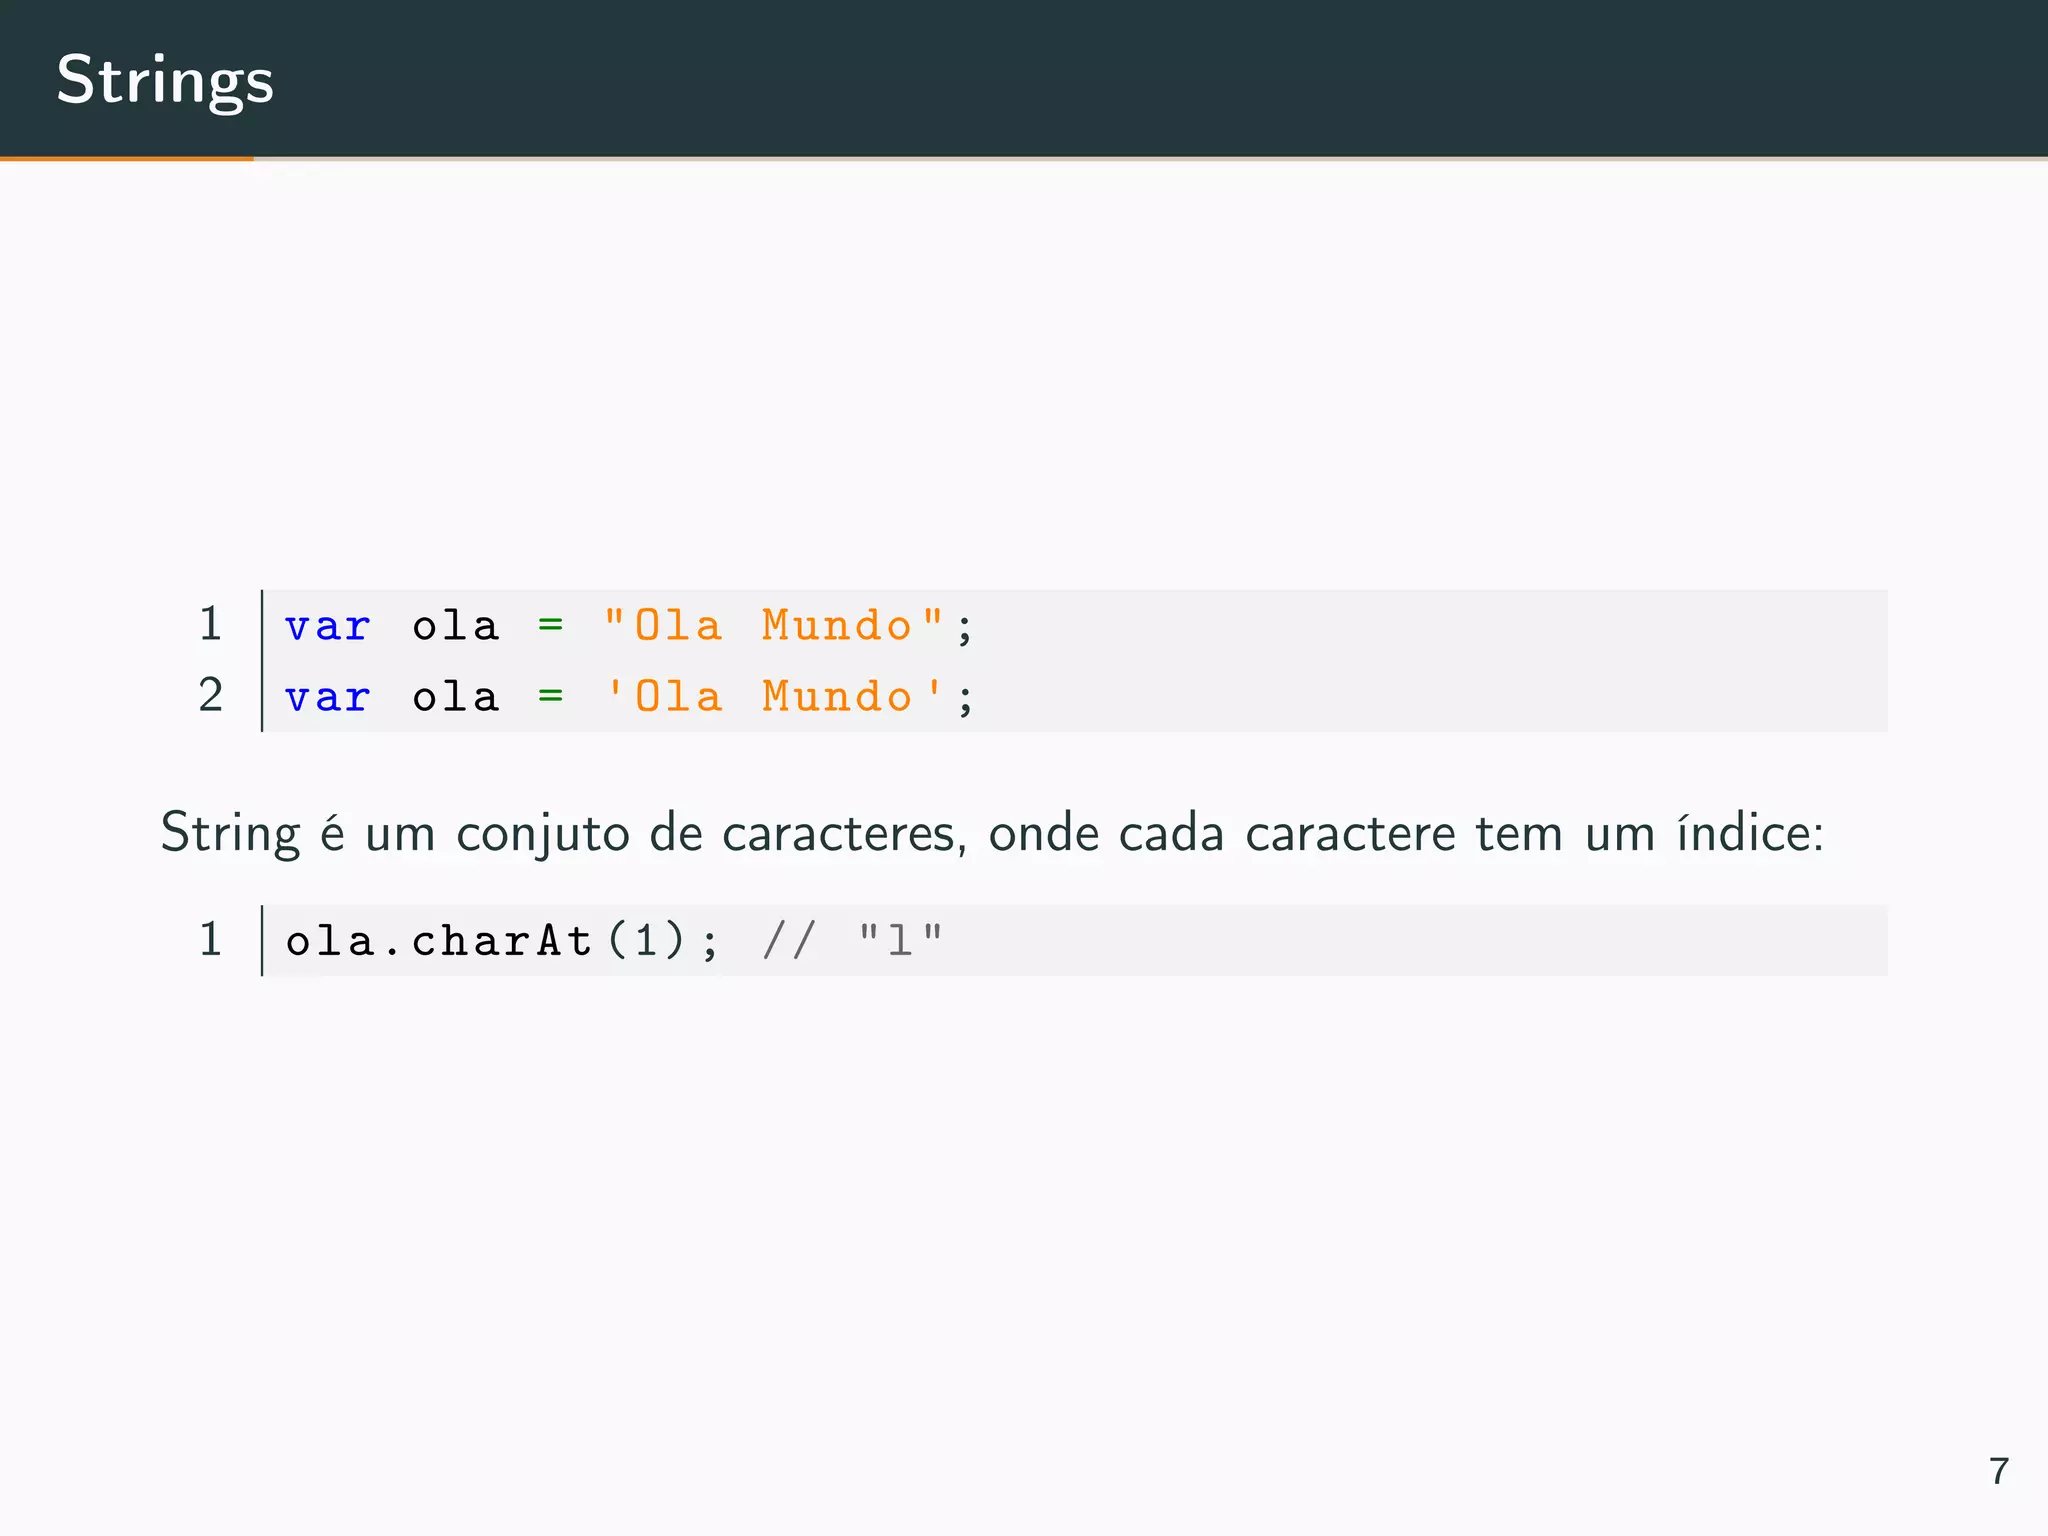Click the blue "var" keyword on code line 2
The image size is (2048, 1536).
click(327, 698)
